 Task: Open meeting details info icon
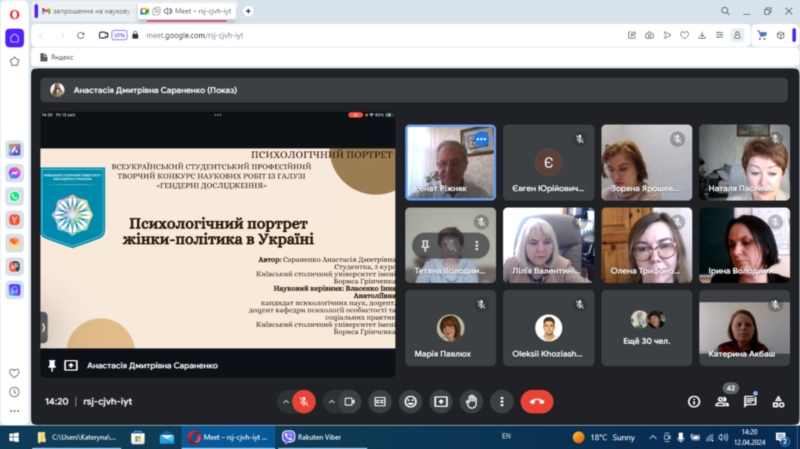coord(694,401)
